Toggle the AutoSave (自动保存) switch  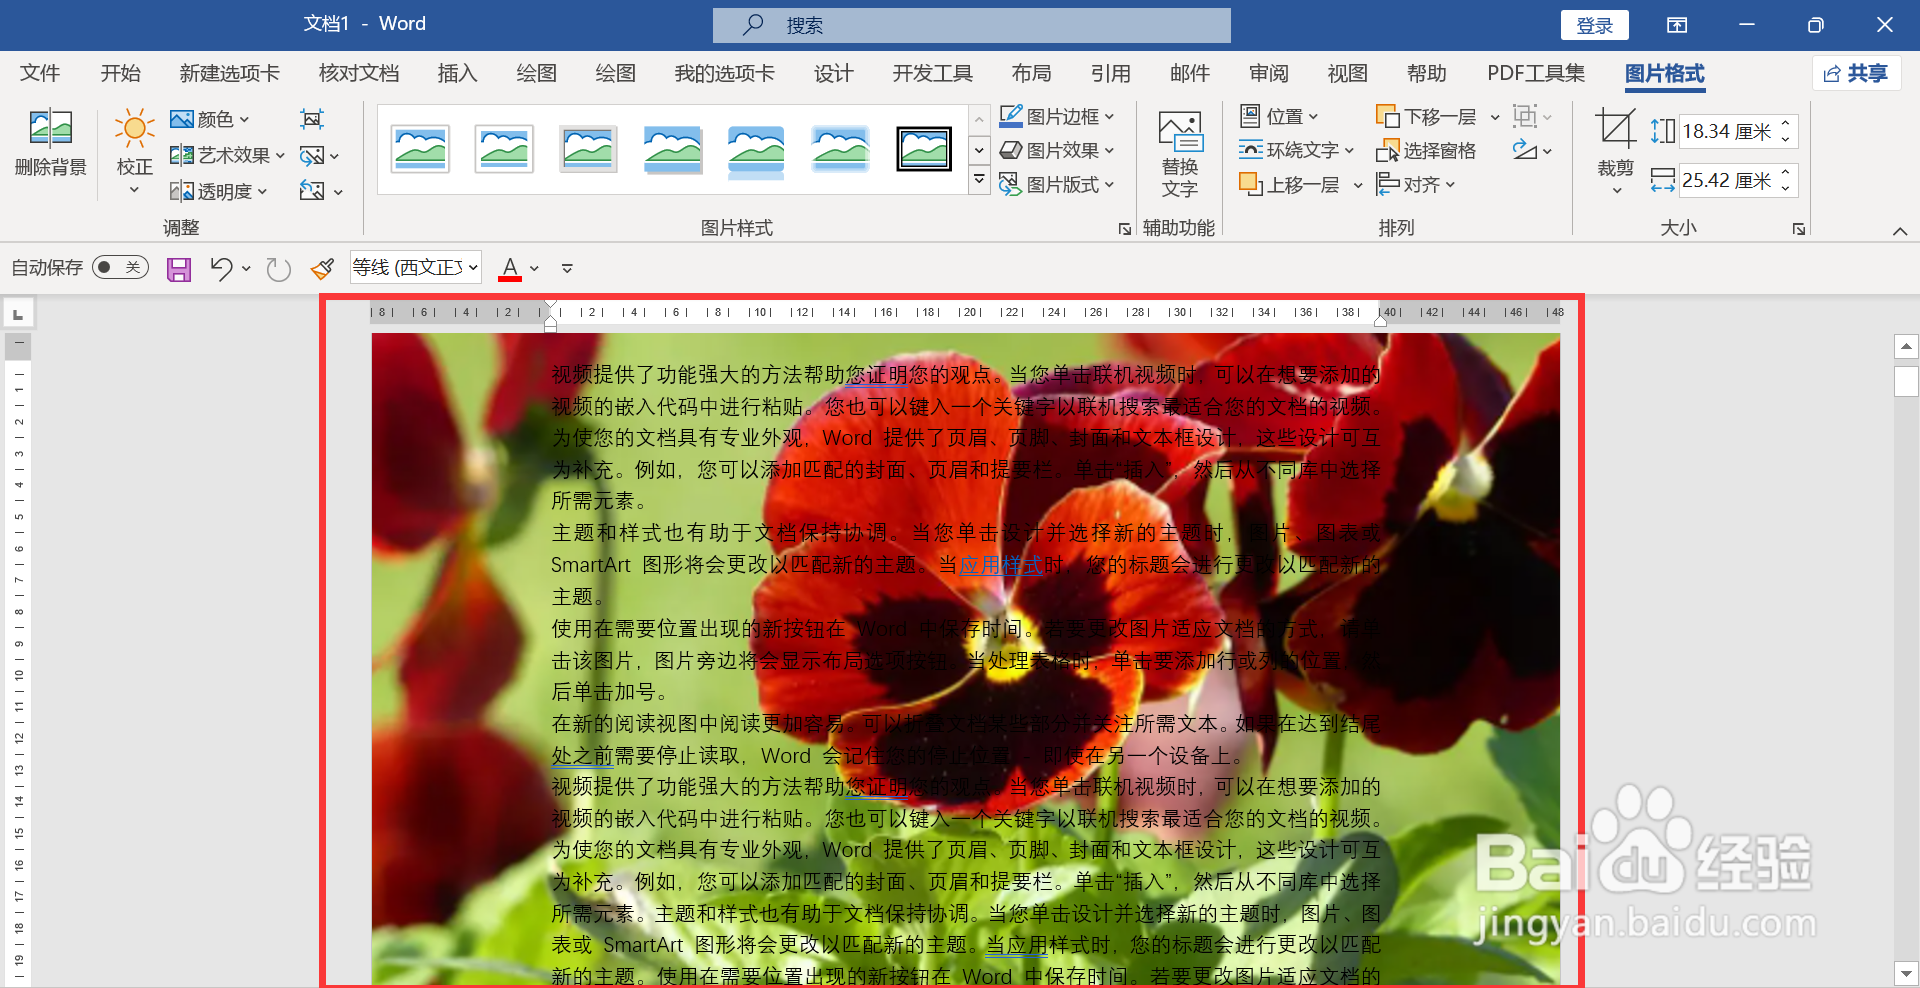pyautogui.click(x=120, y=267)
